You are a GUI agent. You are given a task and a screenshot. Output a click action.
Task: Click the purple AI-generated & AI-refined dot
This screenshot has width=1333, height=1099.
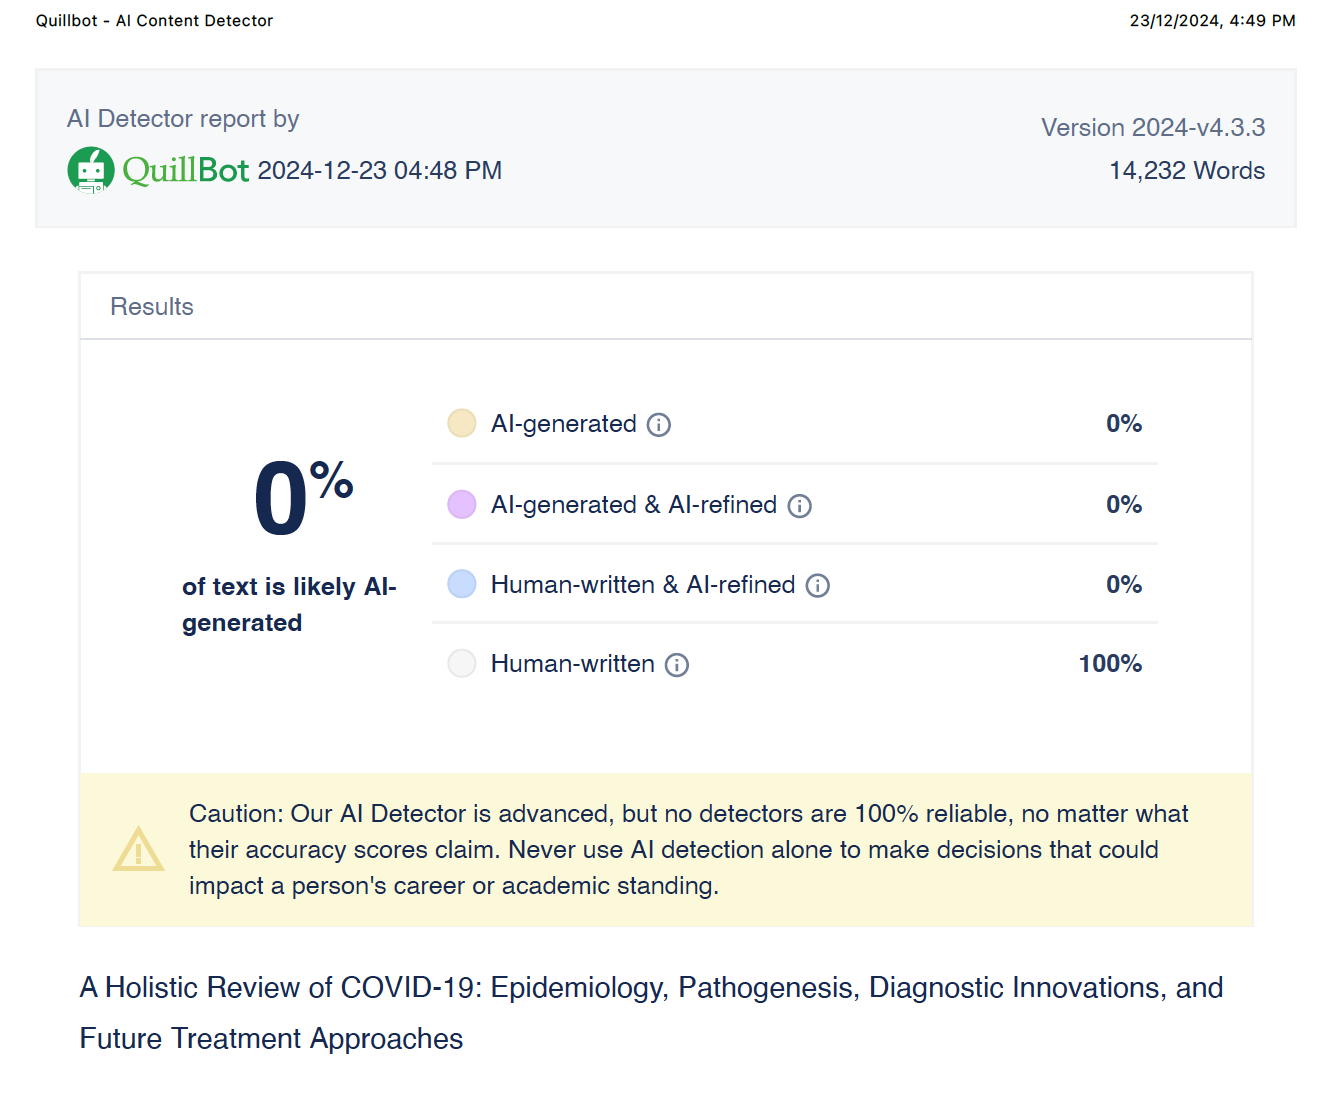462,505
